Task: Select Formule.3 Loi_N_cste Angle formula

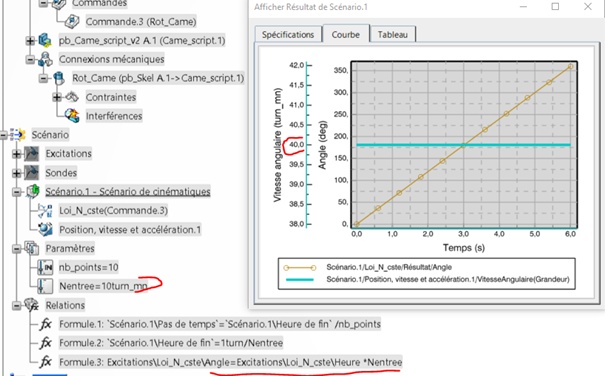Action: pyautogui.click(x=230, y=362)
